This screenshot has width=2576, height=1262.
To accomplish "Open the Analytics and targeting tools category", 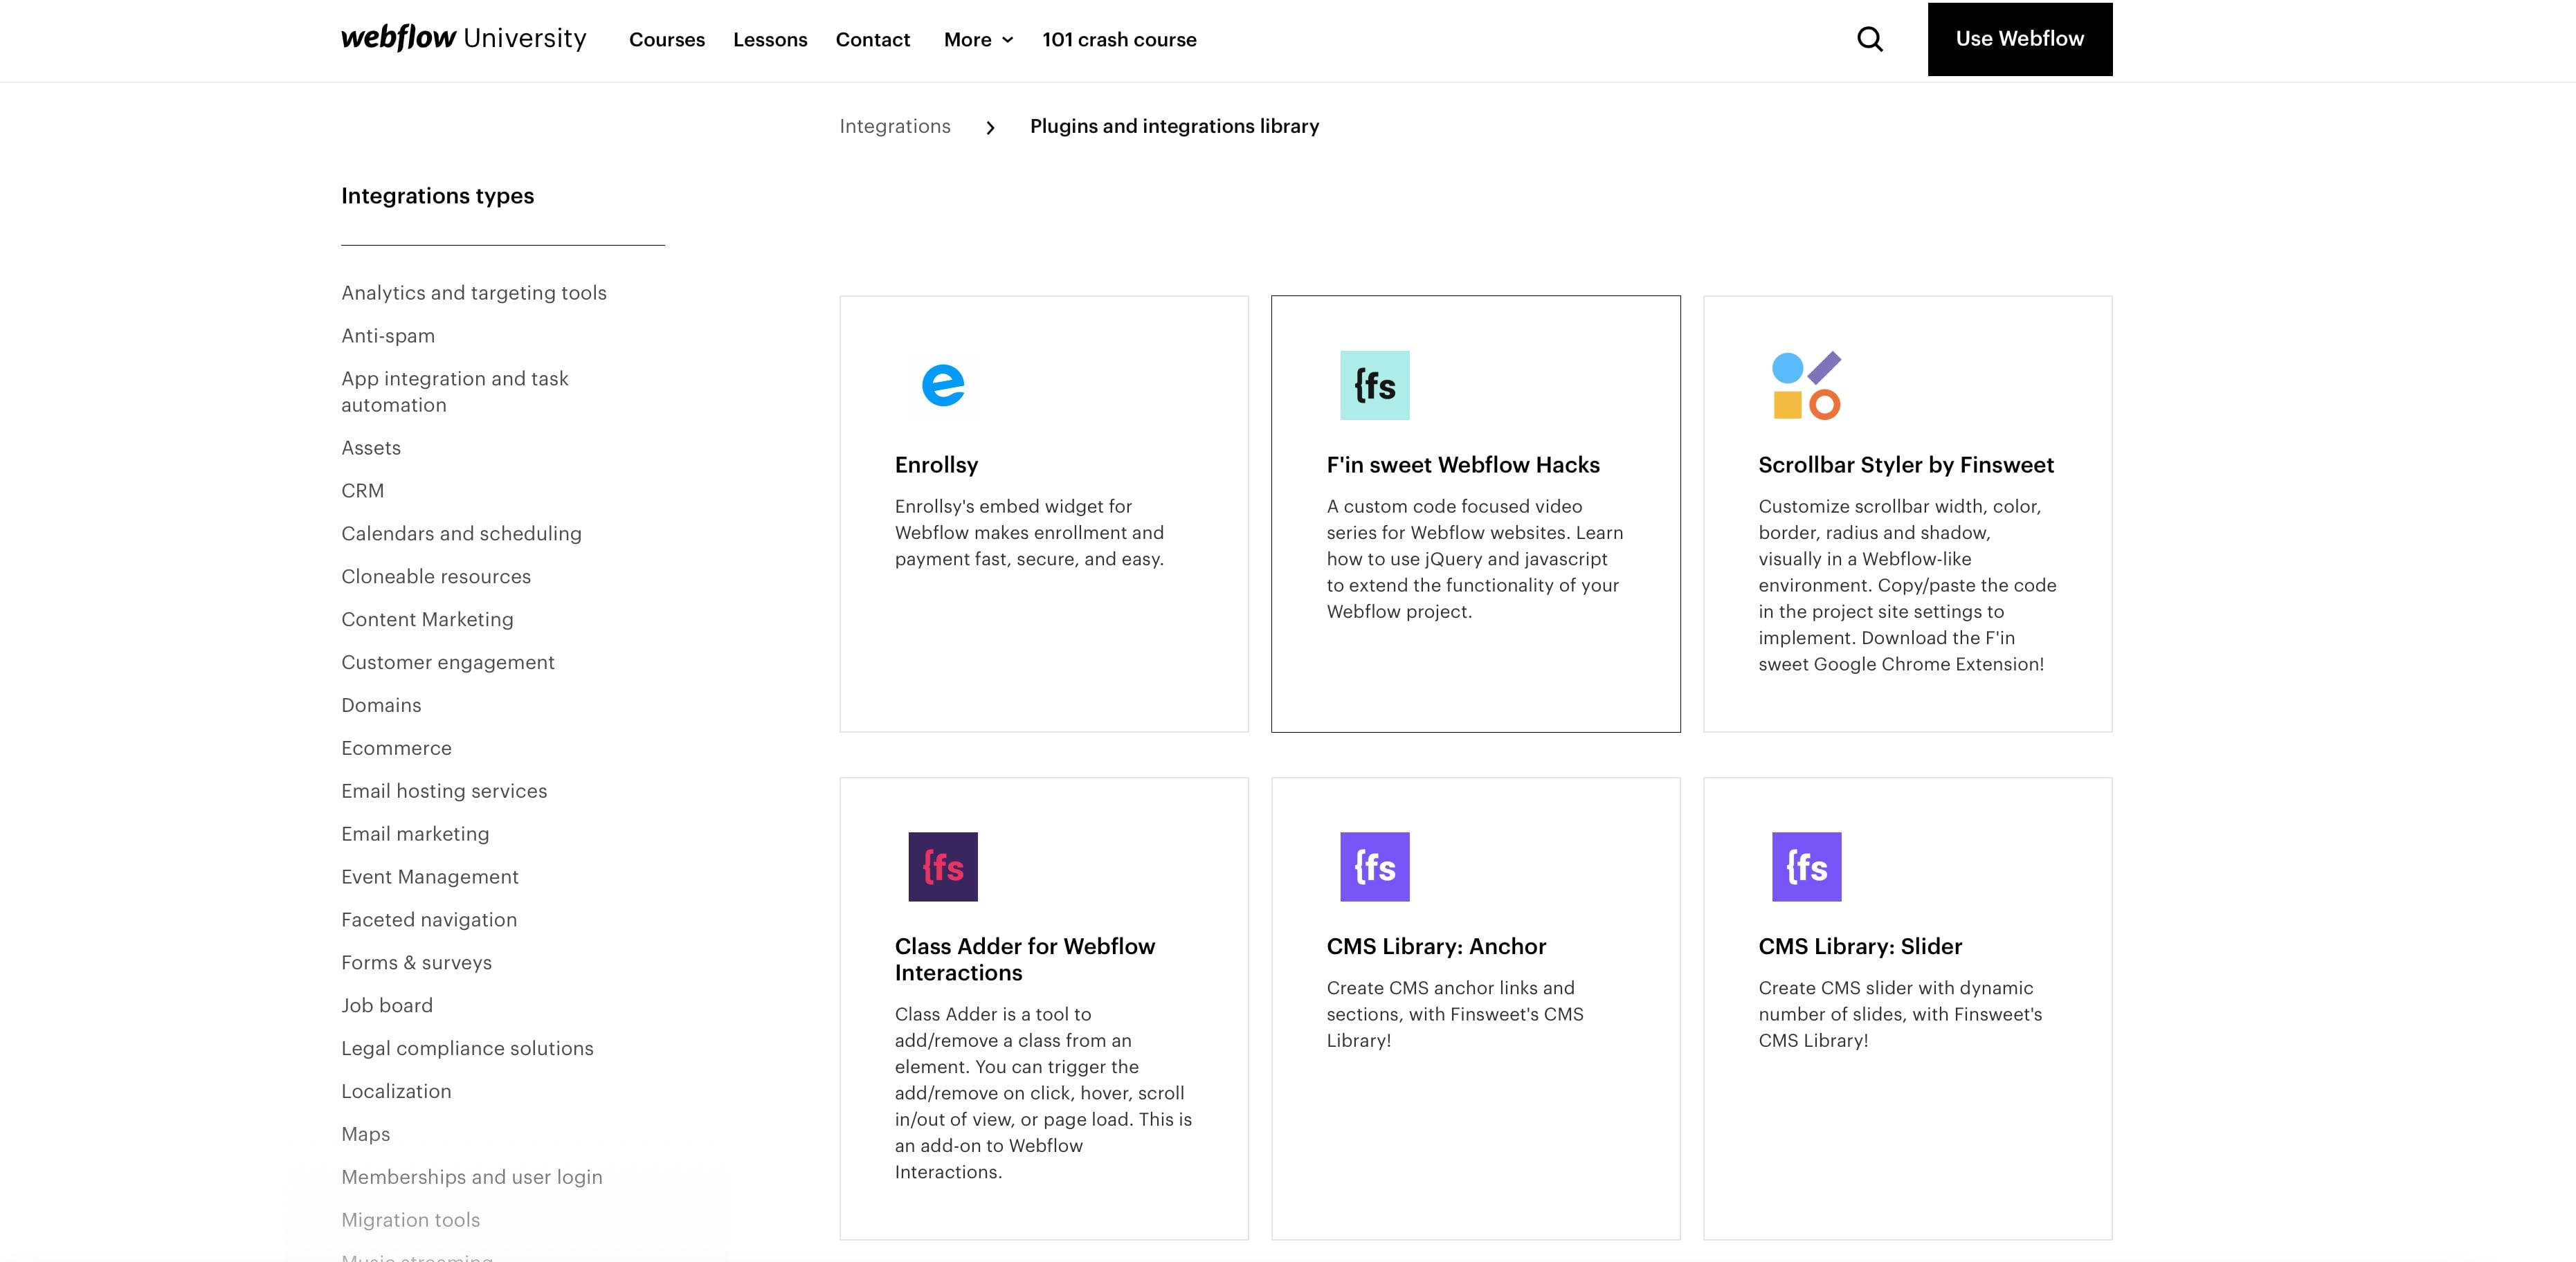I will tap(473, 292).
